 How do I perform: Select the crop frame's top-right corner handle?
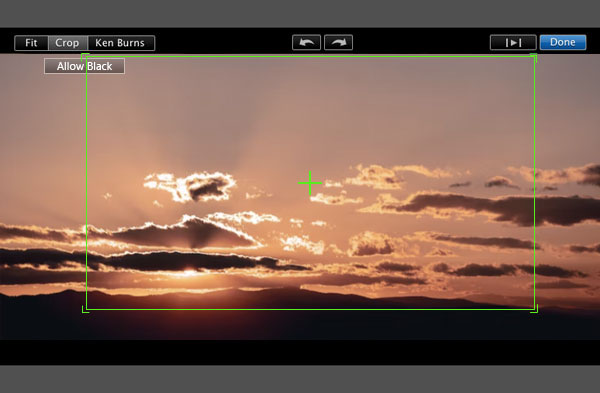coord(533,57)
